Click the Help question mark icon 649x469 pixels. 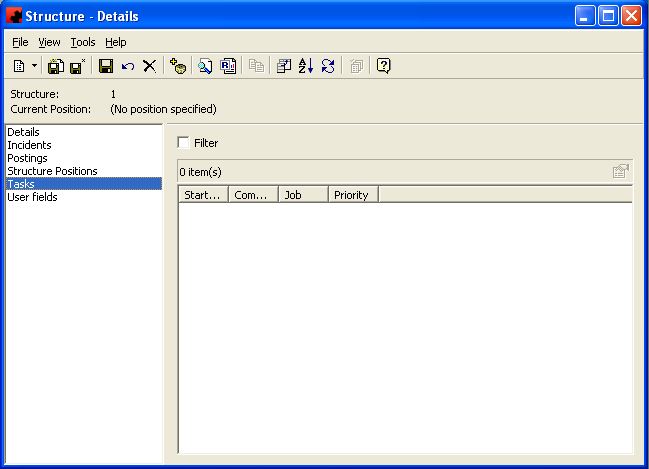[383, 66]
